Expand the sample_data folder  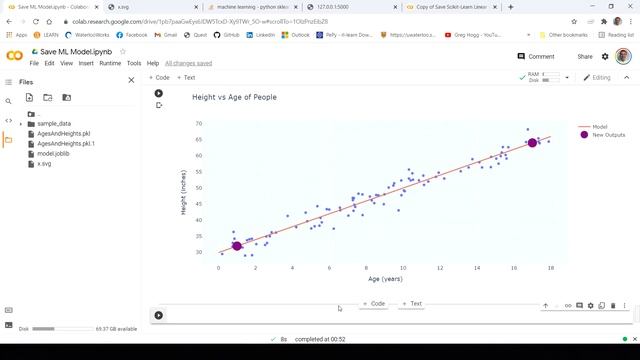[21, 124]
